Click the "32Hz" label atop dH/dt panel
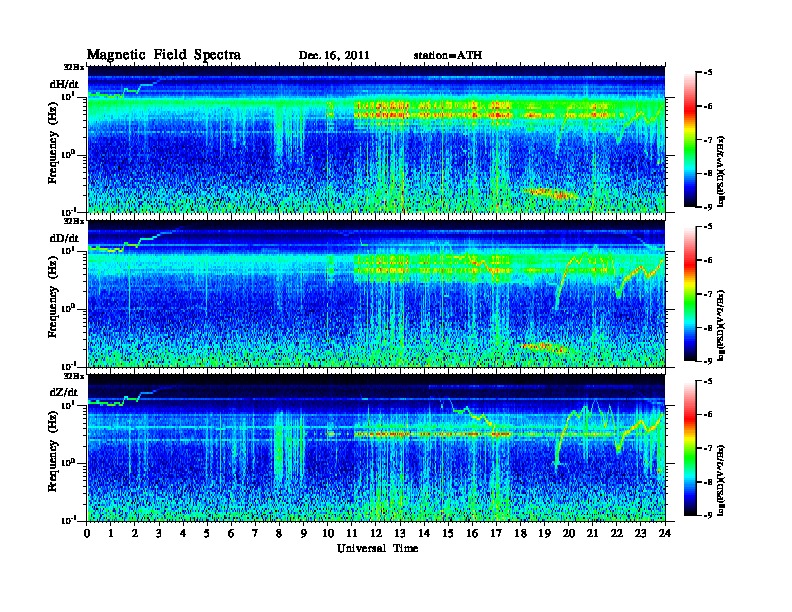 click(74, 67)
